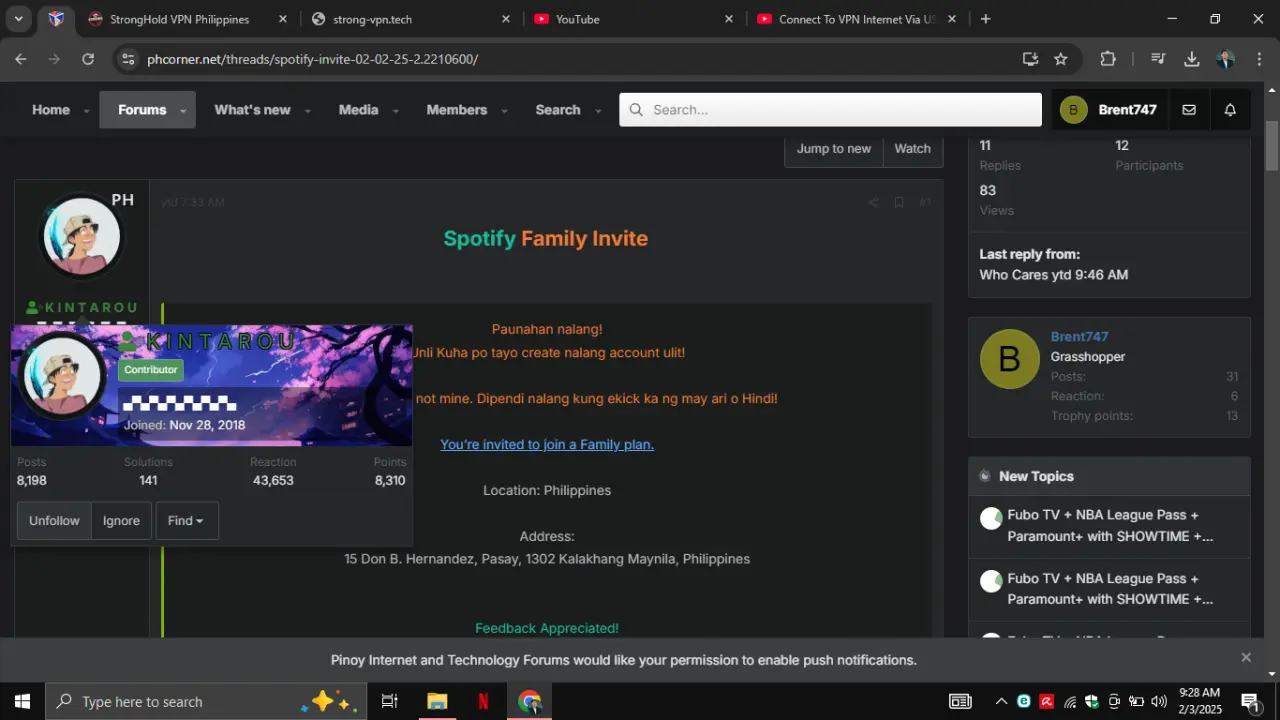Expand the Home dropdown arrow
This screenshot has height=720, width=1280.
[87, 111]
